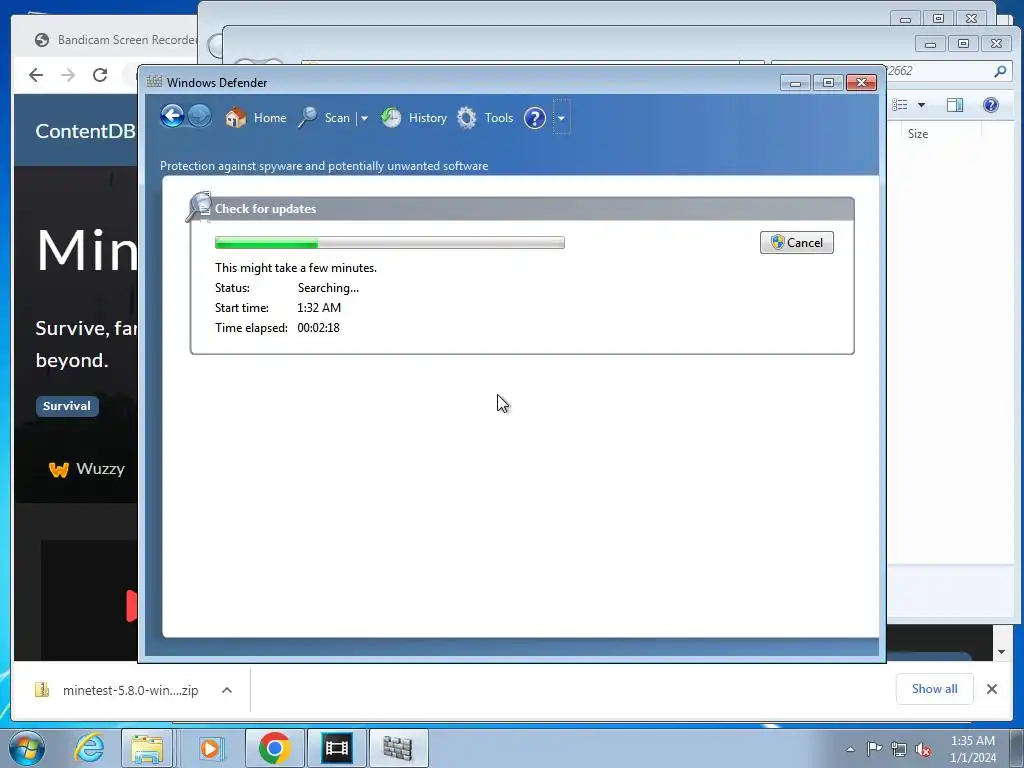
Task: Switch to Windows Defender on the taskbar
Action: [x=398, y=748]
